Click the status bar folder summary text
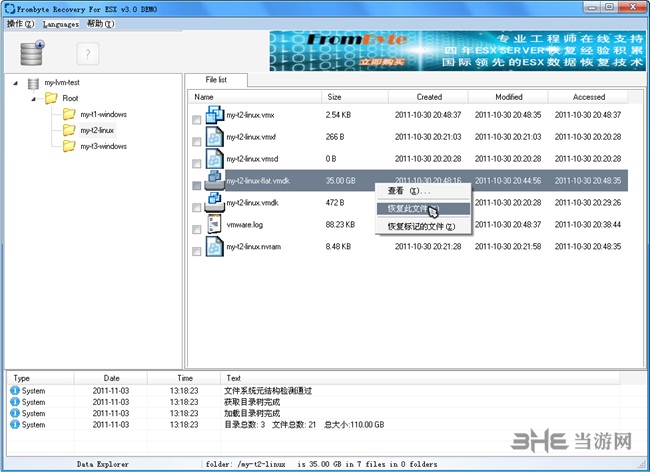The image size is (650, 472). (321, 464)
